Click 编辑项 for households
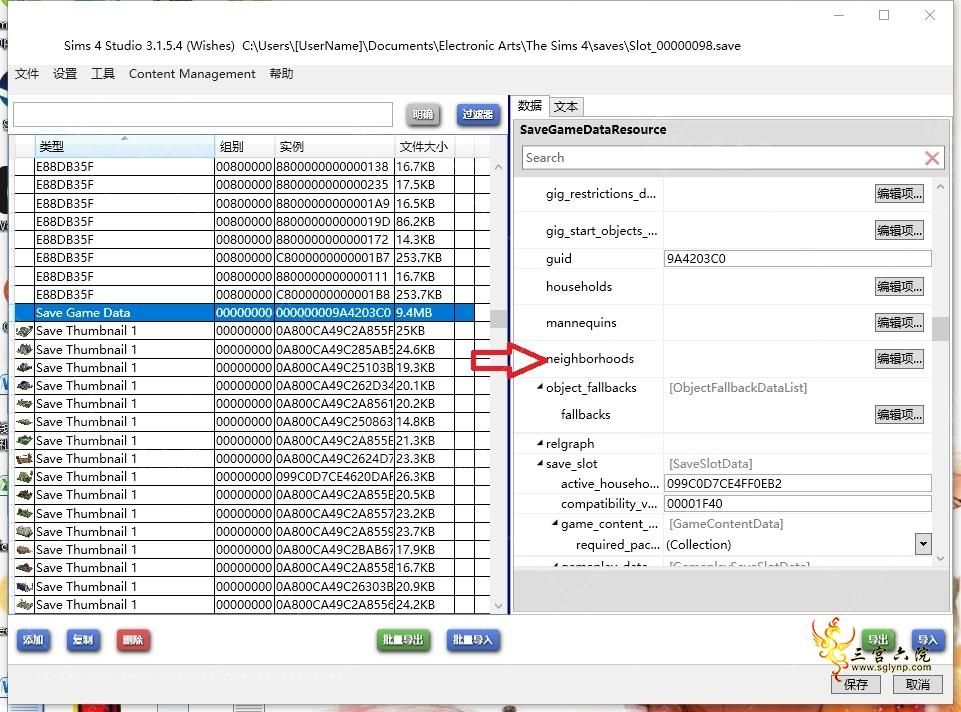The image size is (961, 712). [899, 286]
